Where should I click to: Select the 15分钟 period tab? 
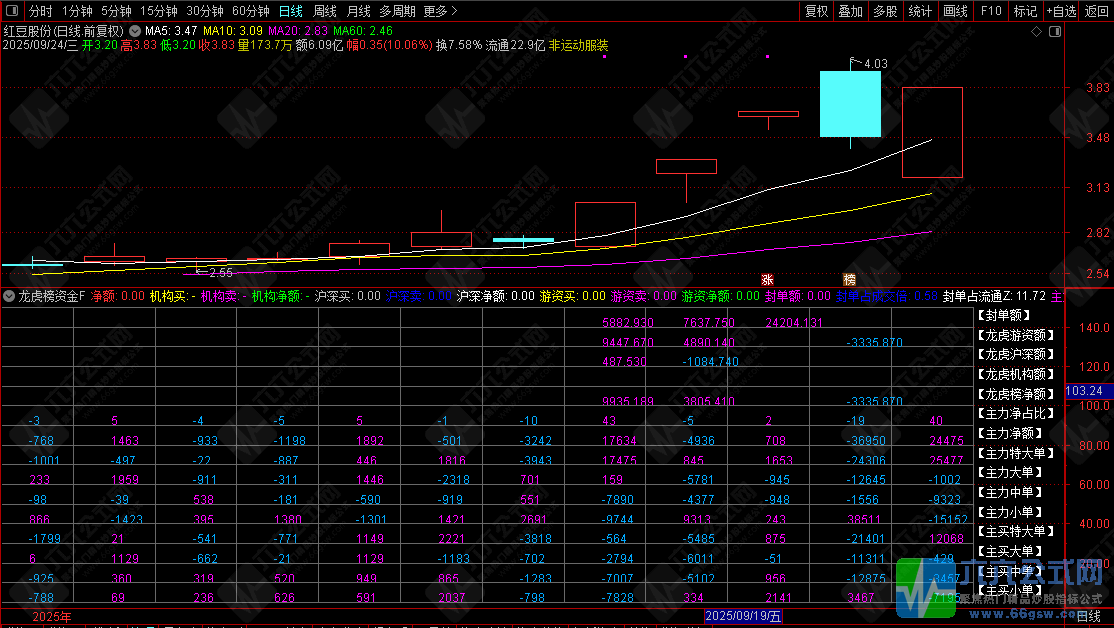pos(159,11)
